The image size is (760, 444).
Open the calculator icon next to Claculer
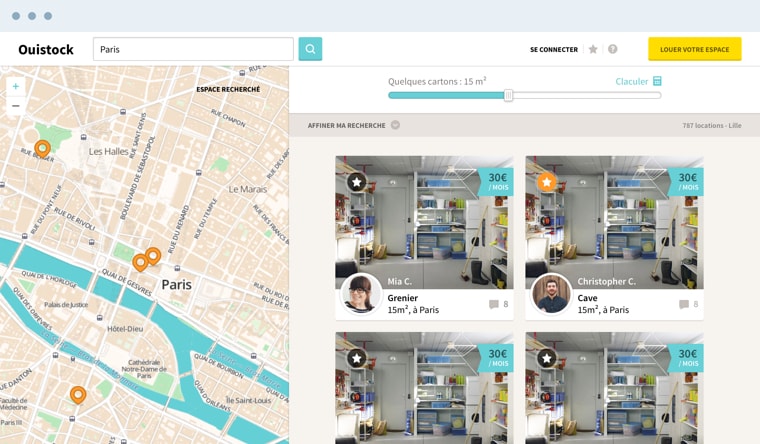point(657,81)
